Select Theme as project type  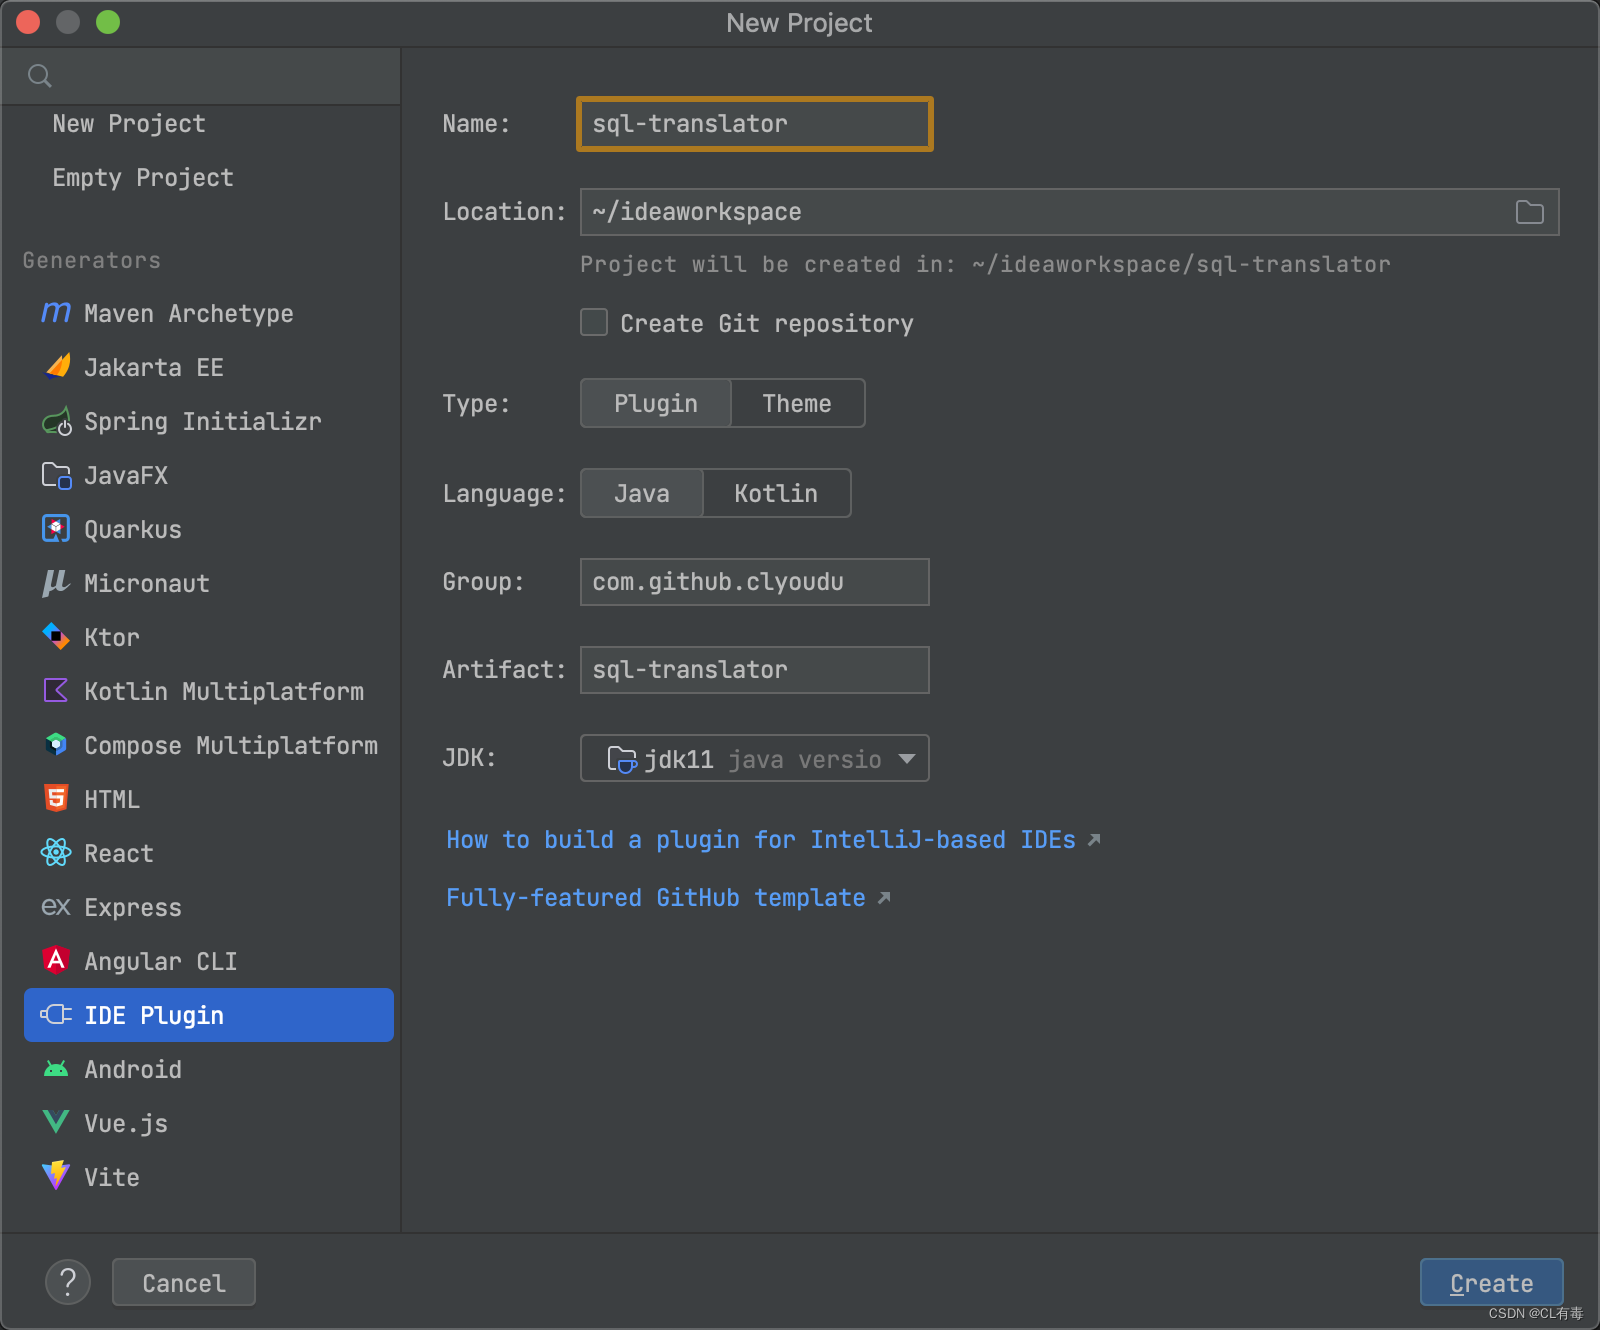[797, 403]
